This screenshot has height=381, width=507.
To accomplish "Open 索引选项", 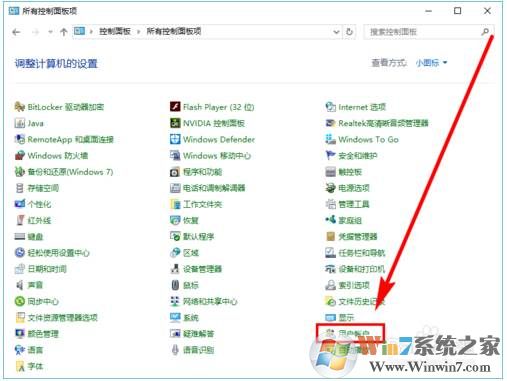I will pyautogui.click(x=347, y=285).
